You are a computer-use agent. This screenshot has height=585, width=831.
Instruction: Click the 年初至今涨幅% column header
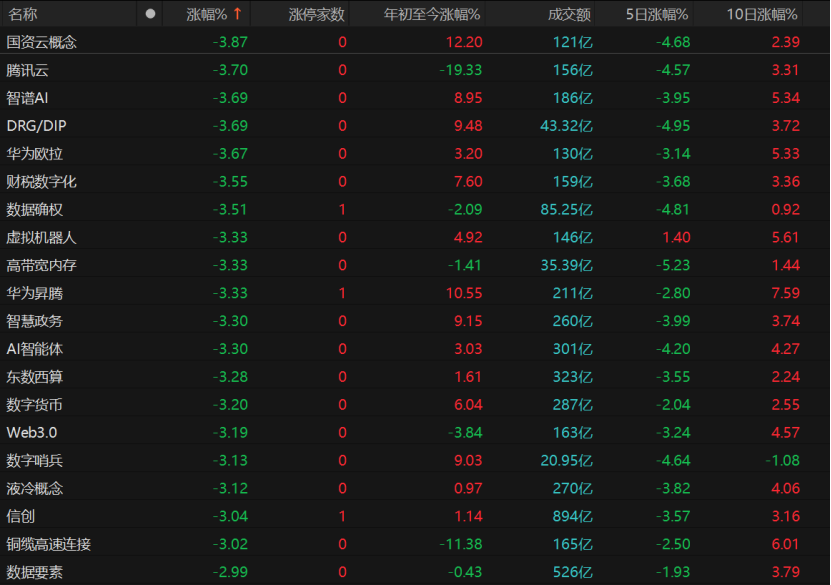point(432,14)
